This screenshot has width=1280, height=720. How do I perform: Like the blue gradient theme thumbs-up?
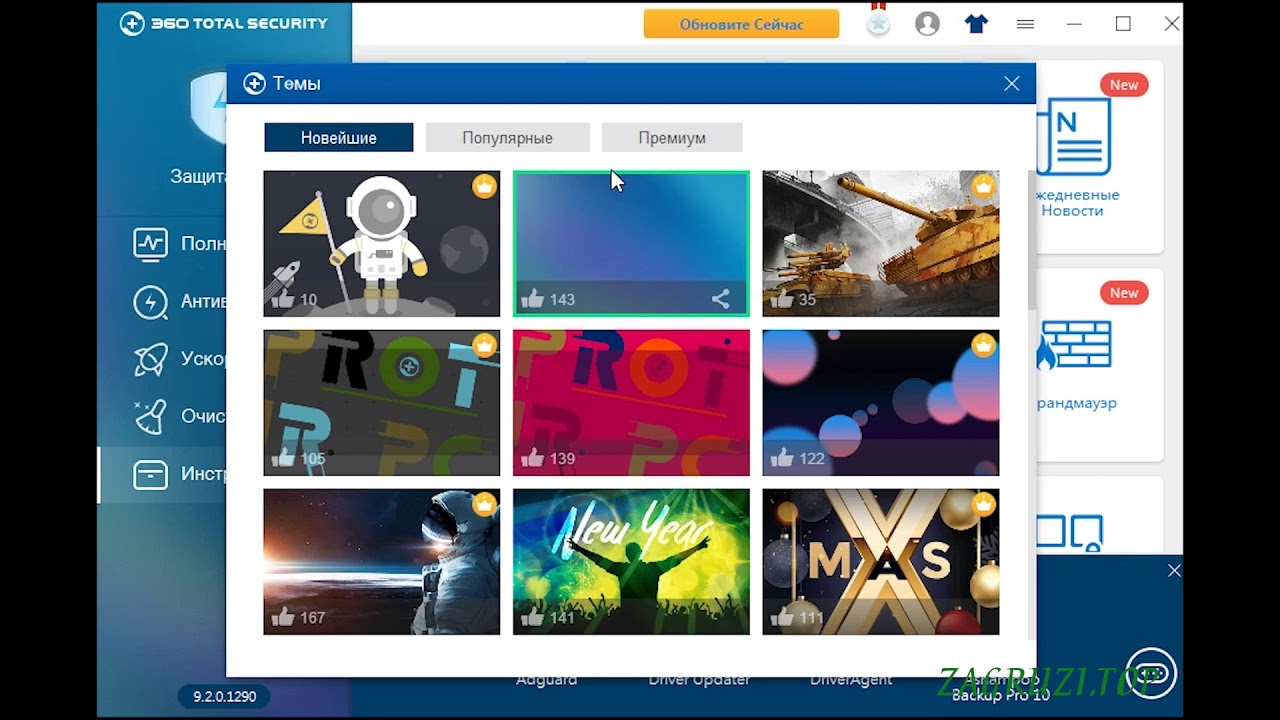coord(533,298)
